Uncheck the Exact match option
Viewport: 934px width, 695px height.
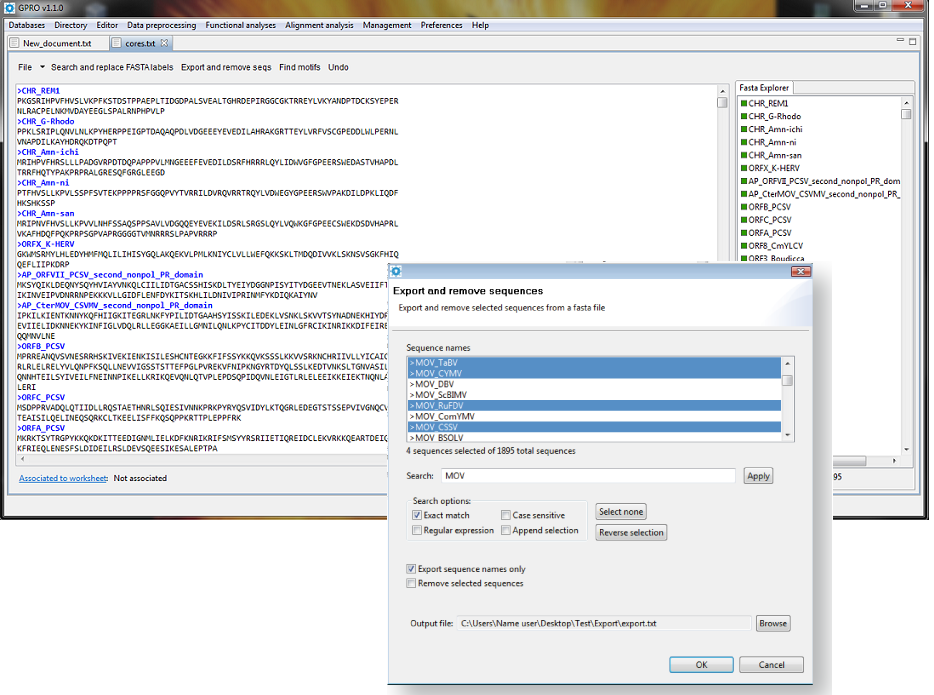pyautogui.click(x=416, y=515)
